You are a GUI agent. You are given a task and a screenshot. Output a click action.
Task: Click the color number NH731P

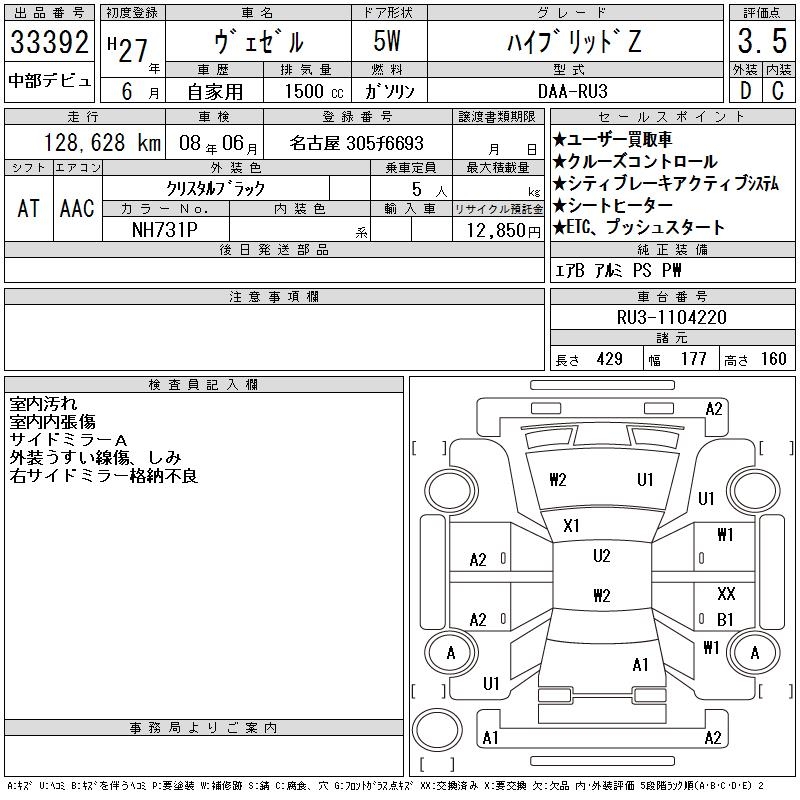point(164,230)
